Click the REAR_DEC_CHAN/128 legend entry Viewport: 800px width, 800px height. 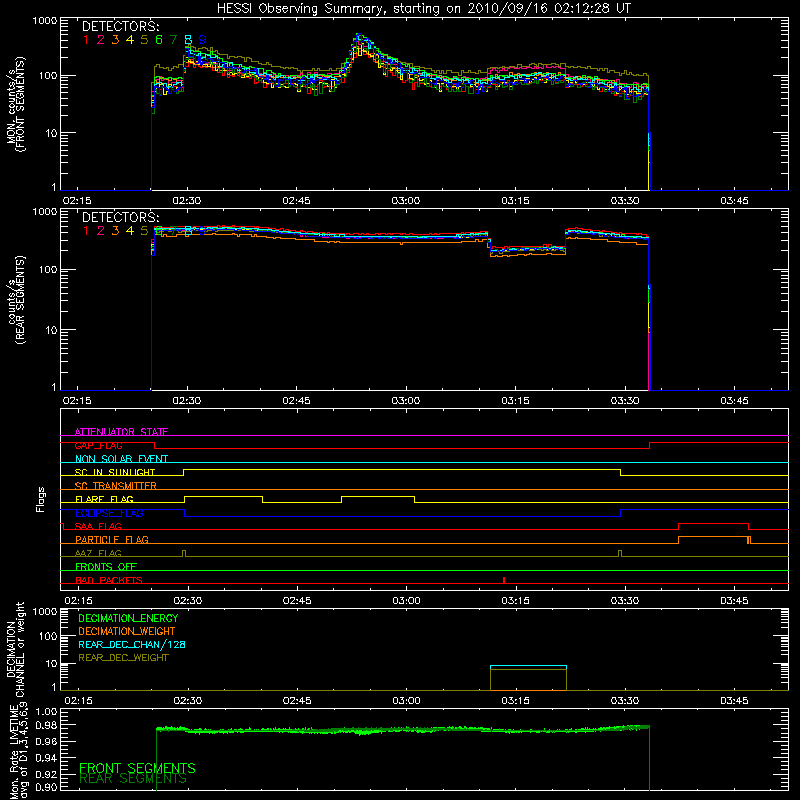point(132,644)
